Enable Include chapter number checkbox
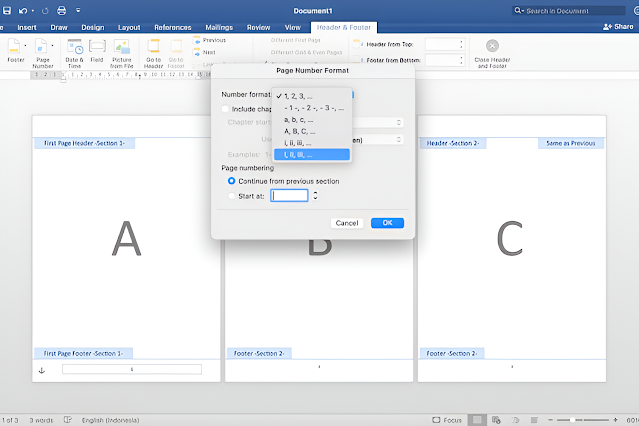 point(225,109)
